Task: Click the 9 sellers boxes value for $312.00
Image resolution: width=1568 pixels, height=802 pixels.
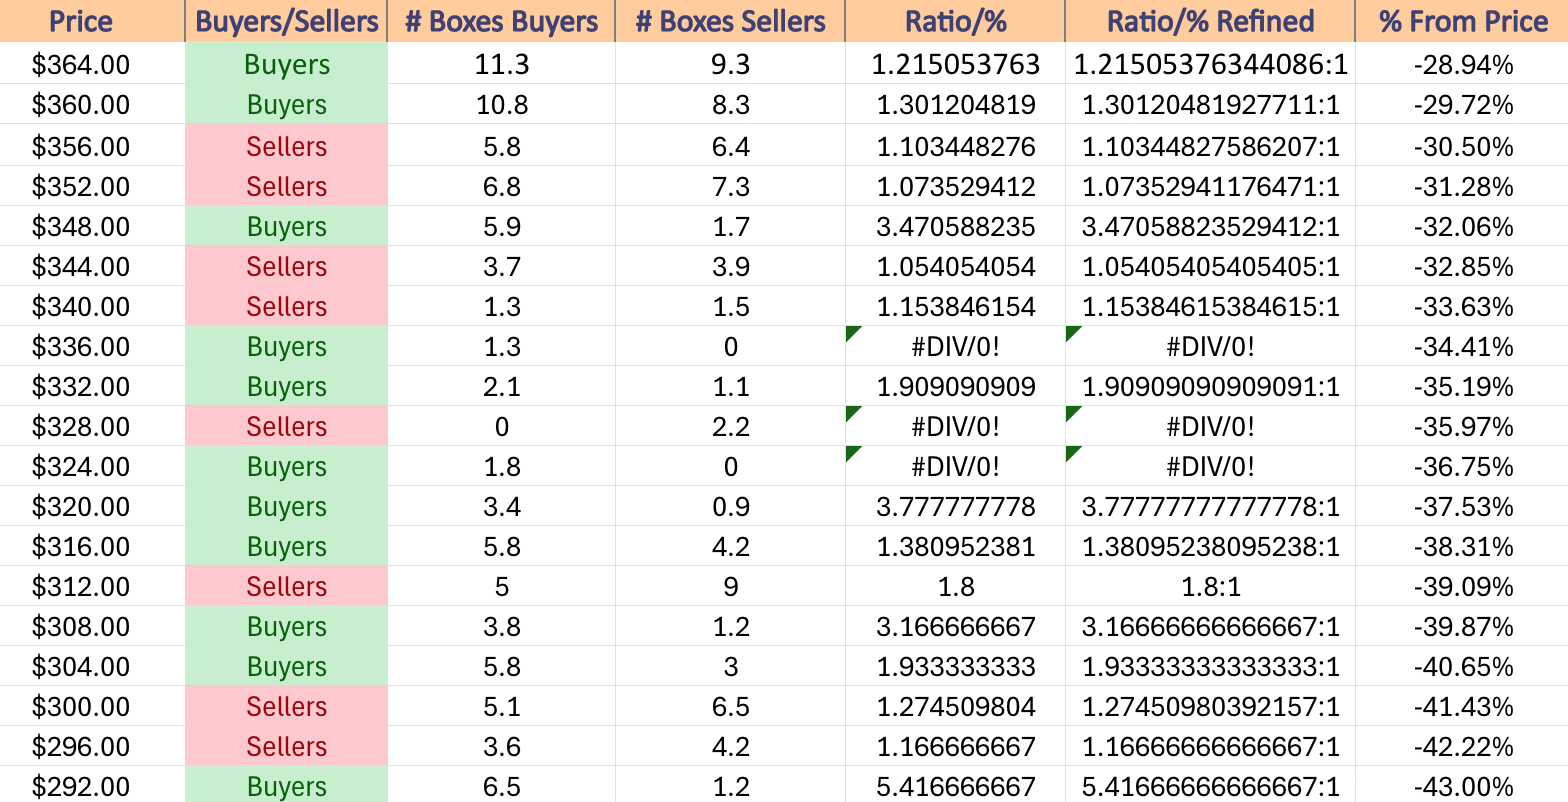Action: (730, 586)
